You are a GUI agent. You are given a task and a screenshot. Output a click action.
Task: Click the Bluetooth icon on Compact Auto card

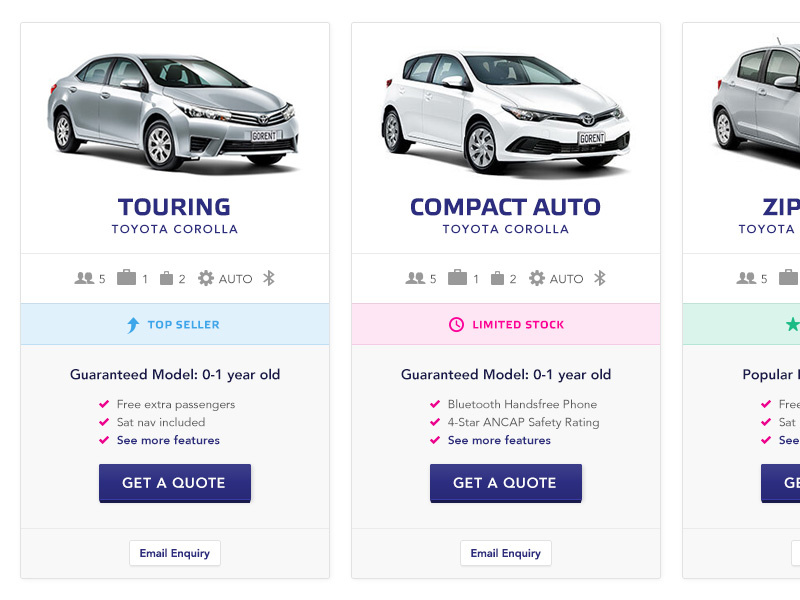pos(600,278)
